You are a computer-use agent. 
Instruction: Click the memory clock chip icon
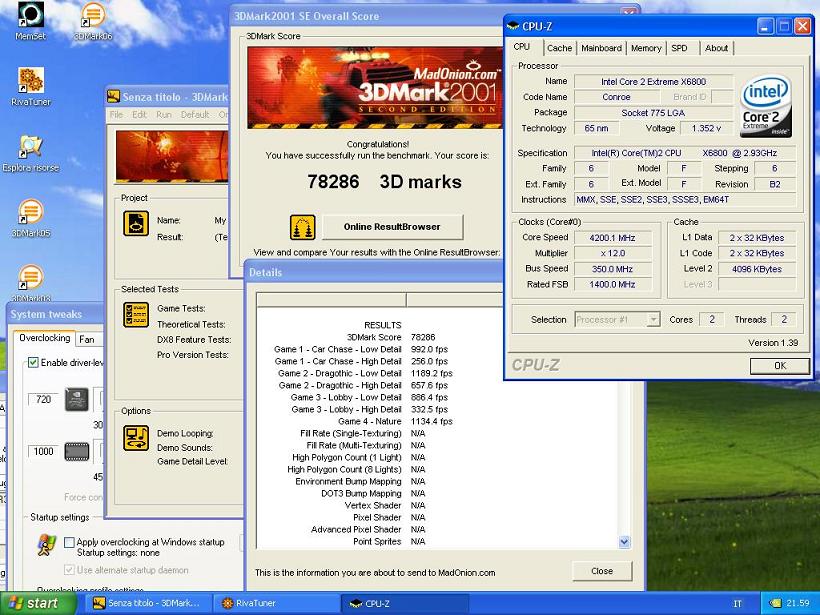click(x=76, y=451)
